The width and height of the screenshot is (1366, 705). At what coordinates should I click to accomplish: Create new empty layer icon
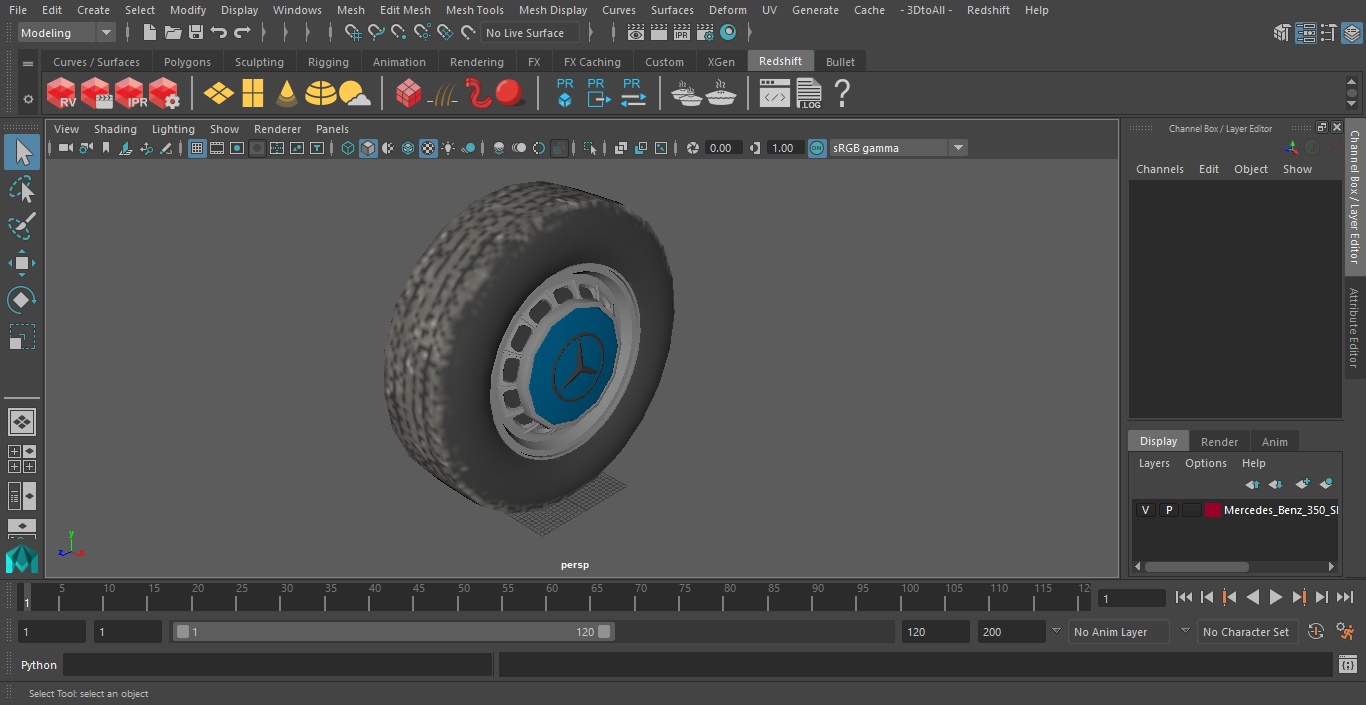(1302, 484)
